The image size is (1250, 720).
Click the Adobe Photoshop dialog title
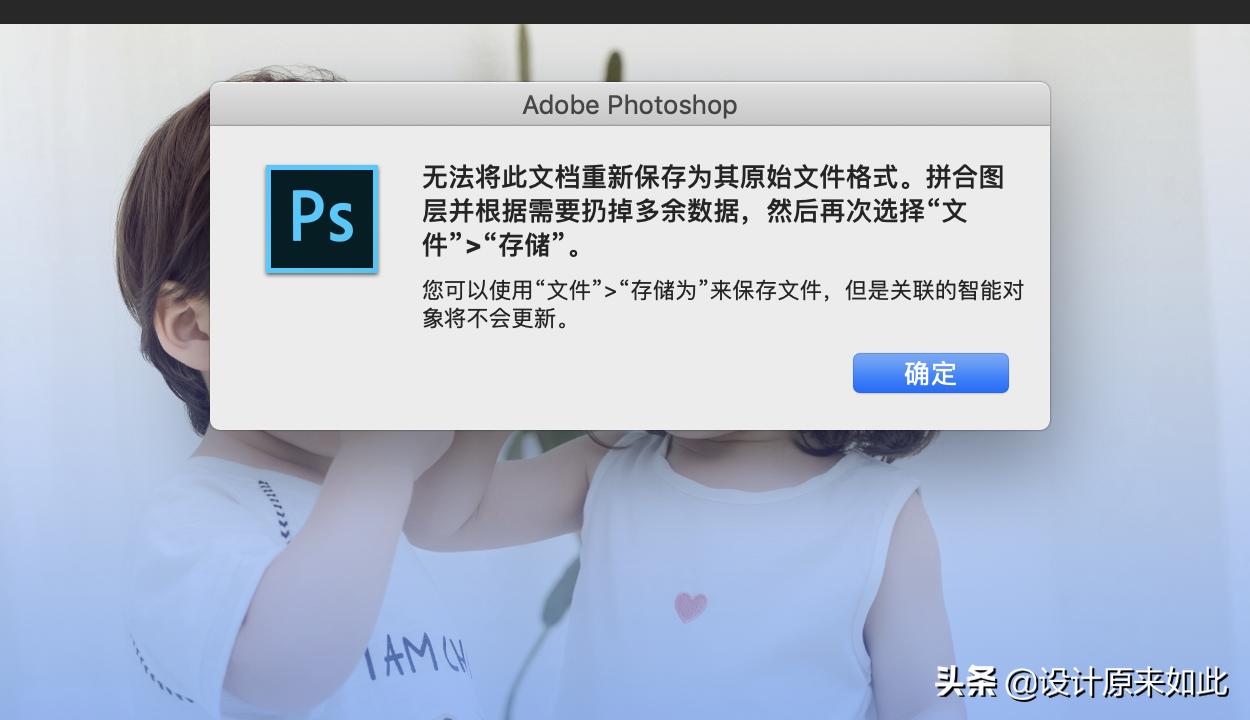click(x=630, y=105)
